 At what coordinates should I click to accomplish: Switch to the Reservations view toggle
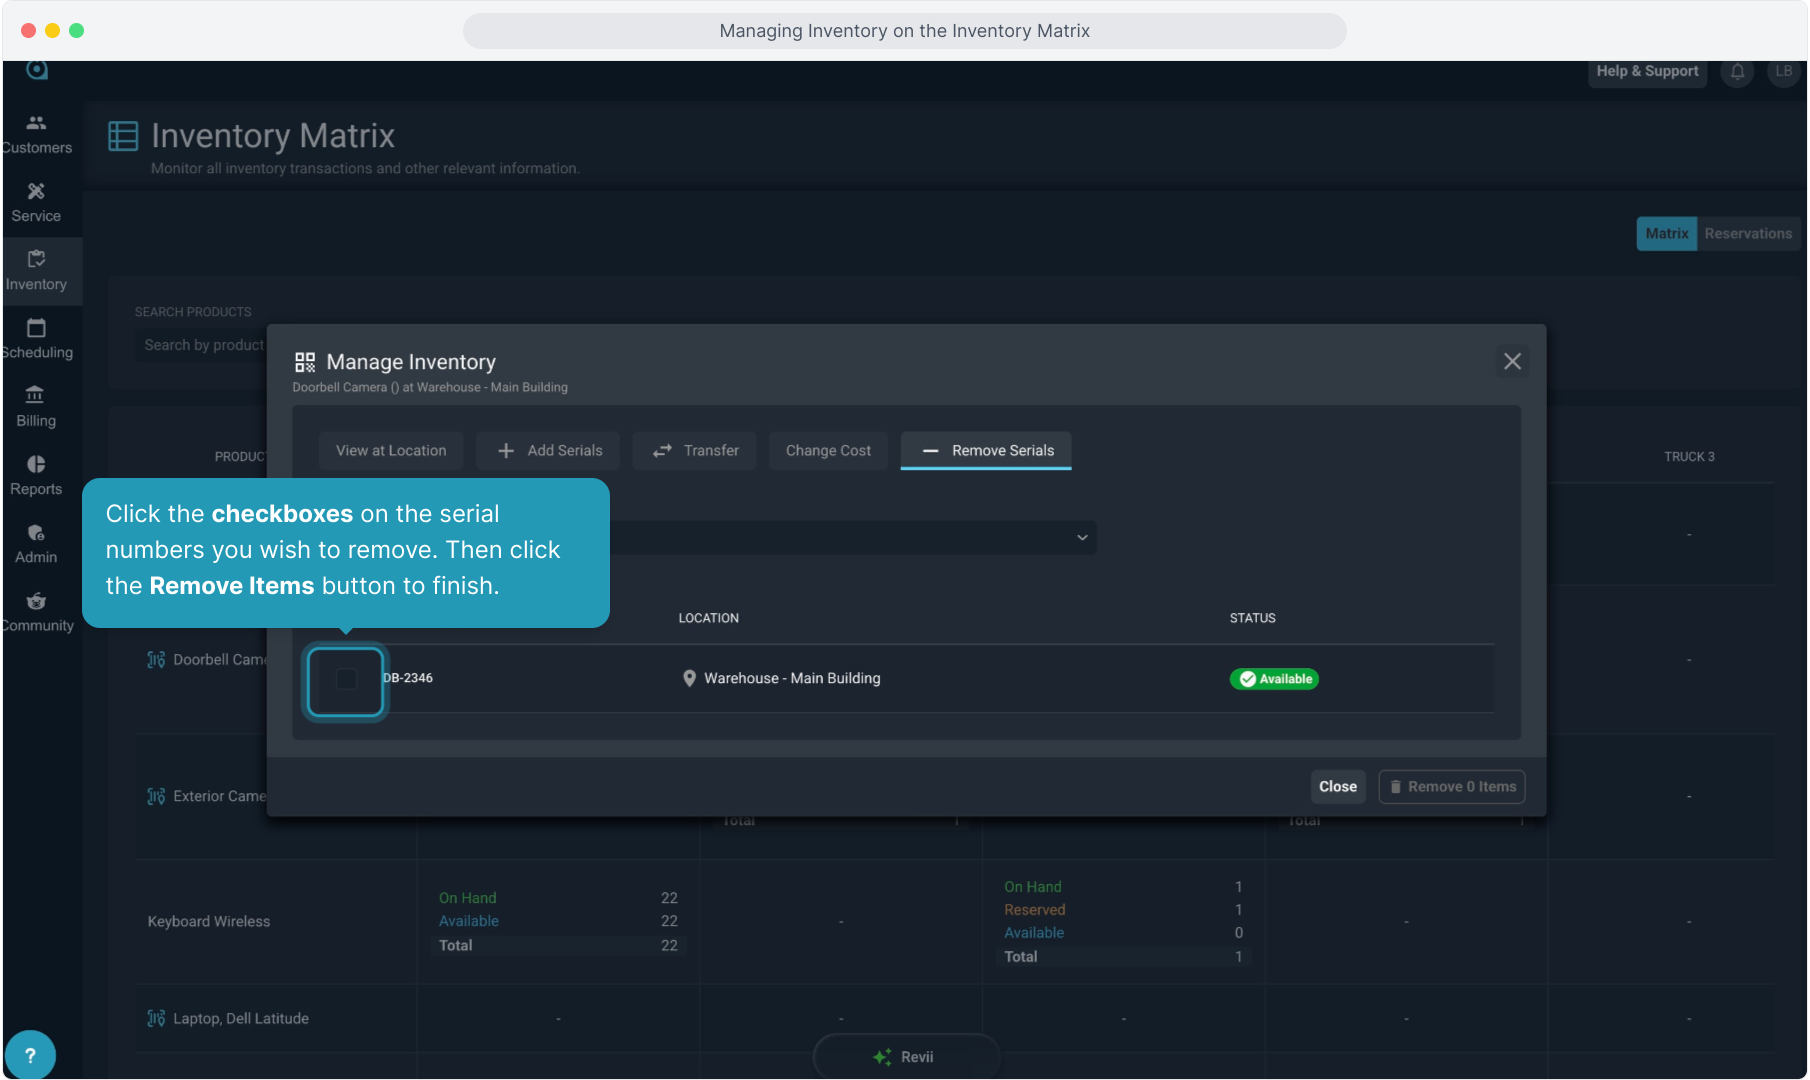pyautogui.click(x=1748, y=234)
